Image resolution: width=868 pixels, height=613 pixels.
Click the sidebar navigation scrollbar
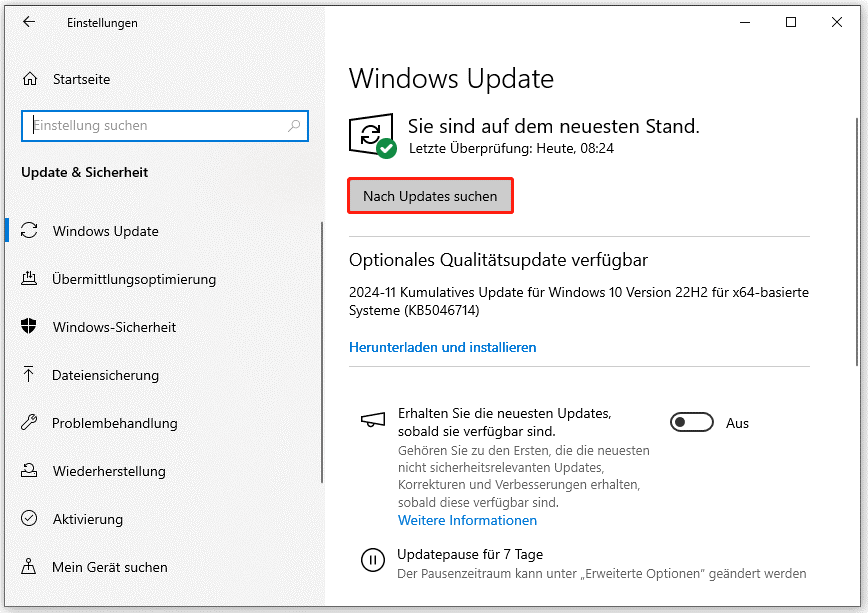(x=322, y=352)
